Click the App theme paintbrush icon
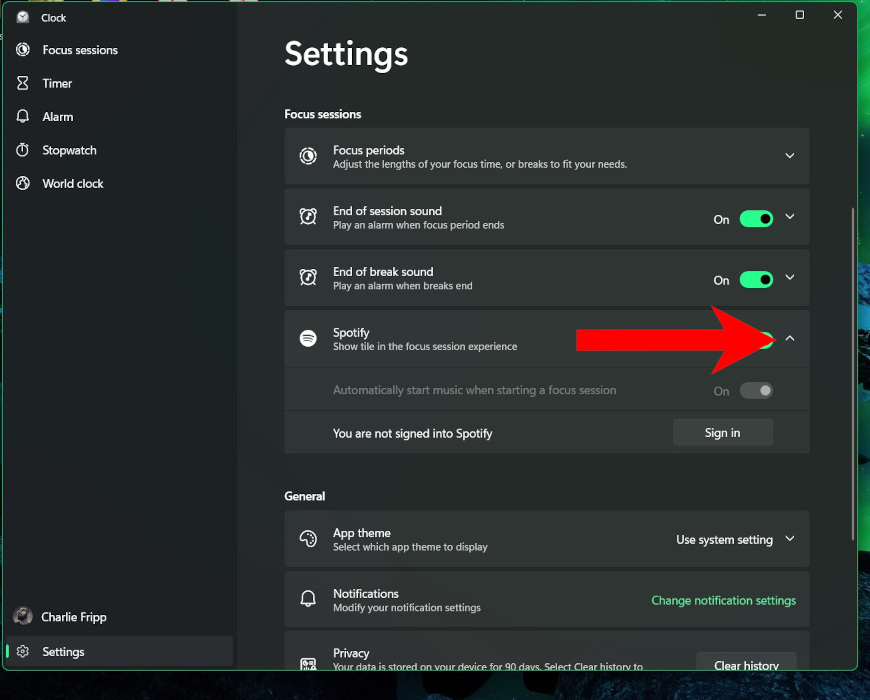870x700 pixels. coord(308,539)
